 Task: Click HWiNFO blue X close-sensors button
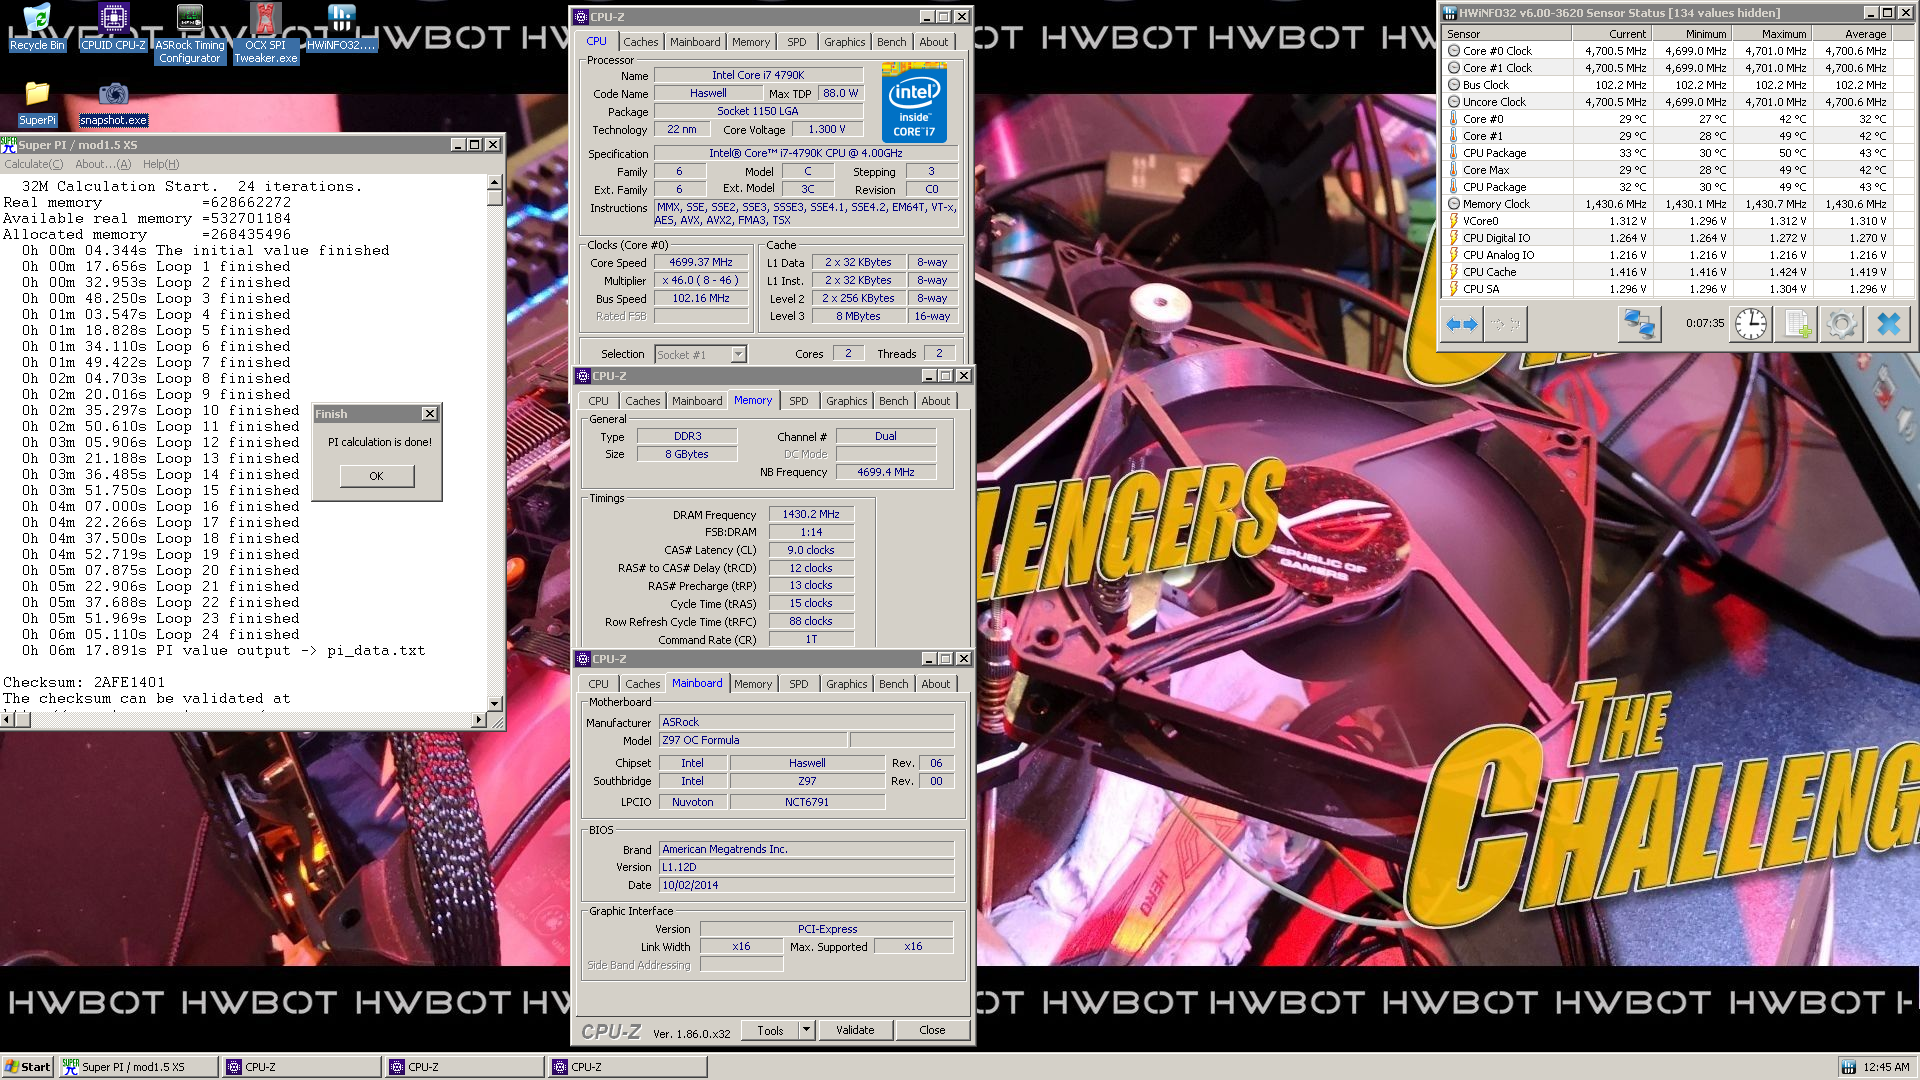tap(1888, 324)
